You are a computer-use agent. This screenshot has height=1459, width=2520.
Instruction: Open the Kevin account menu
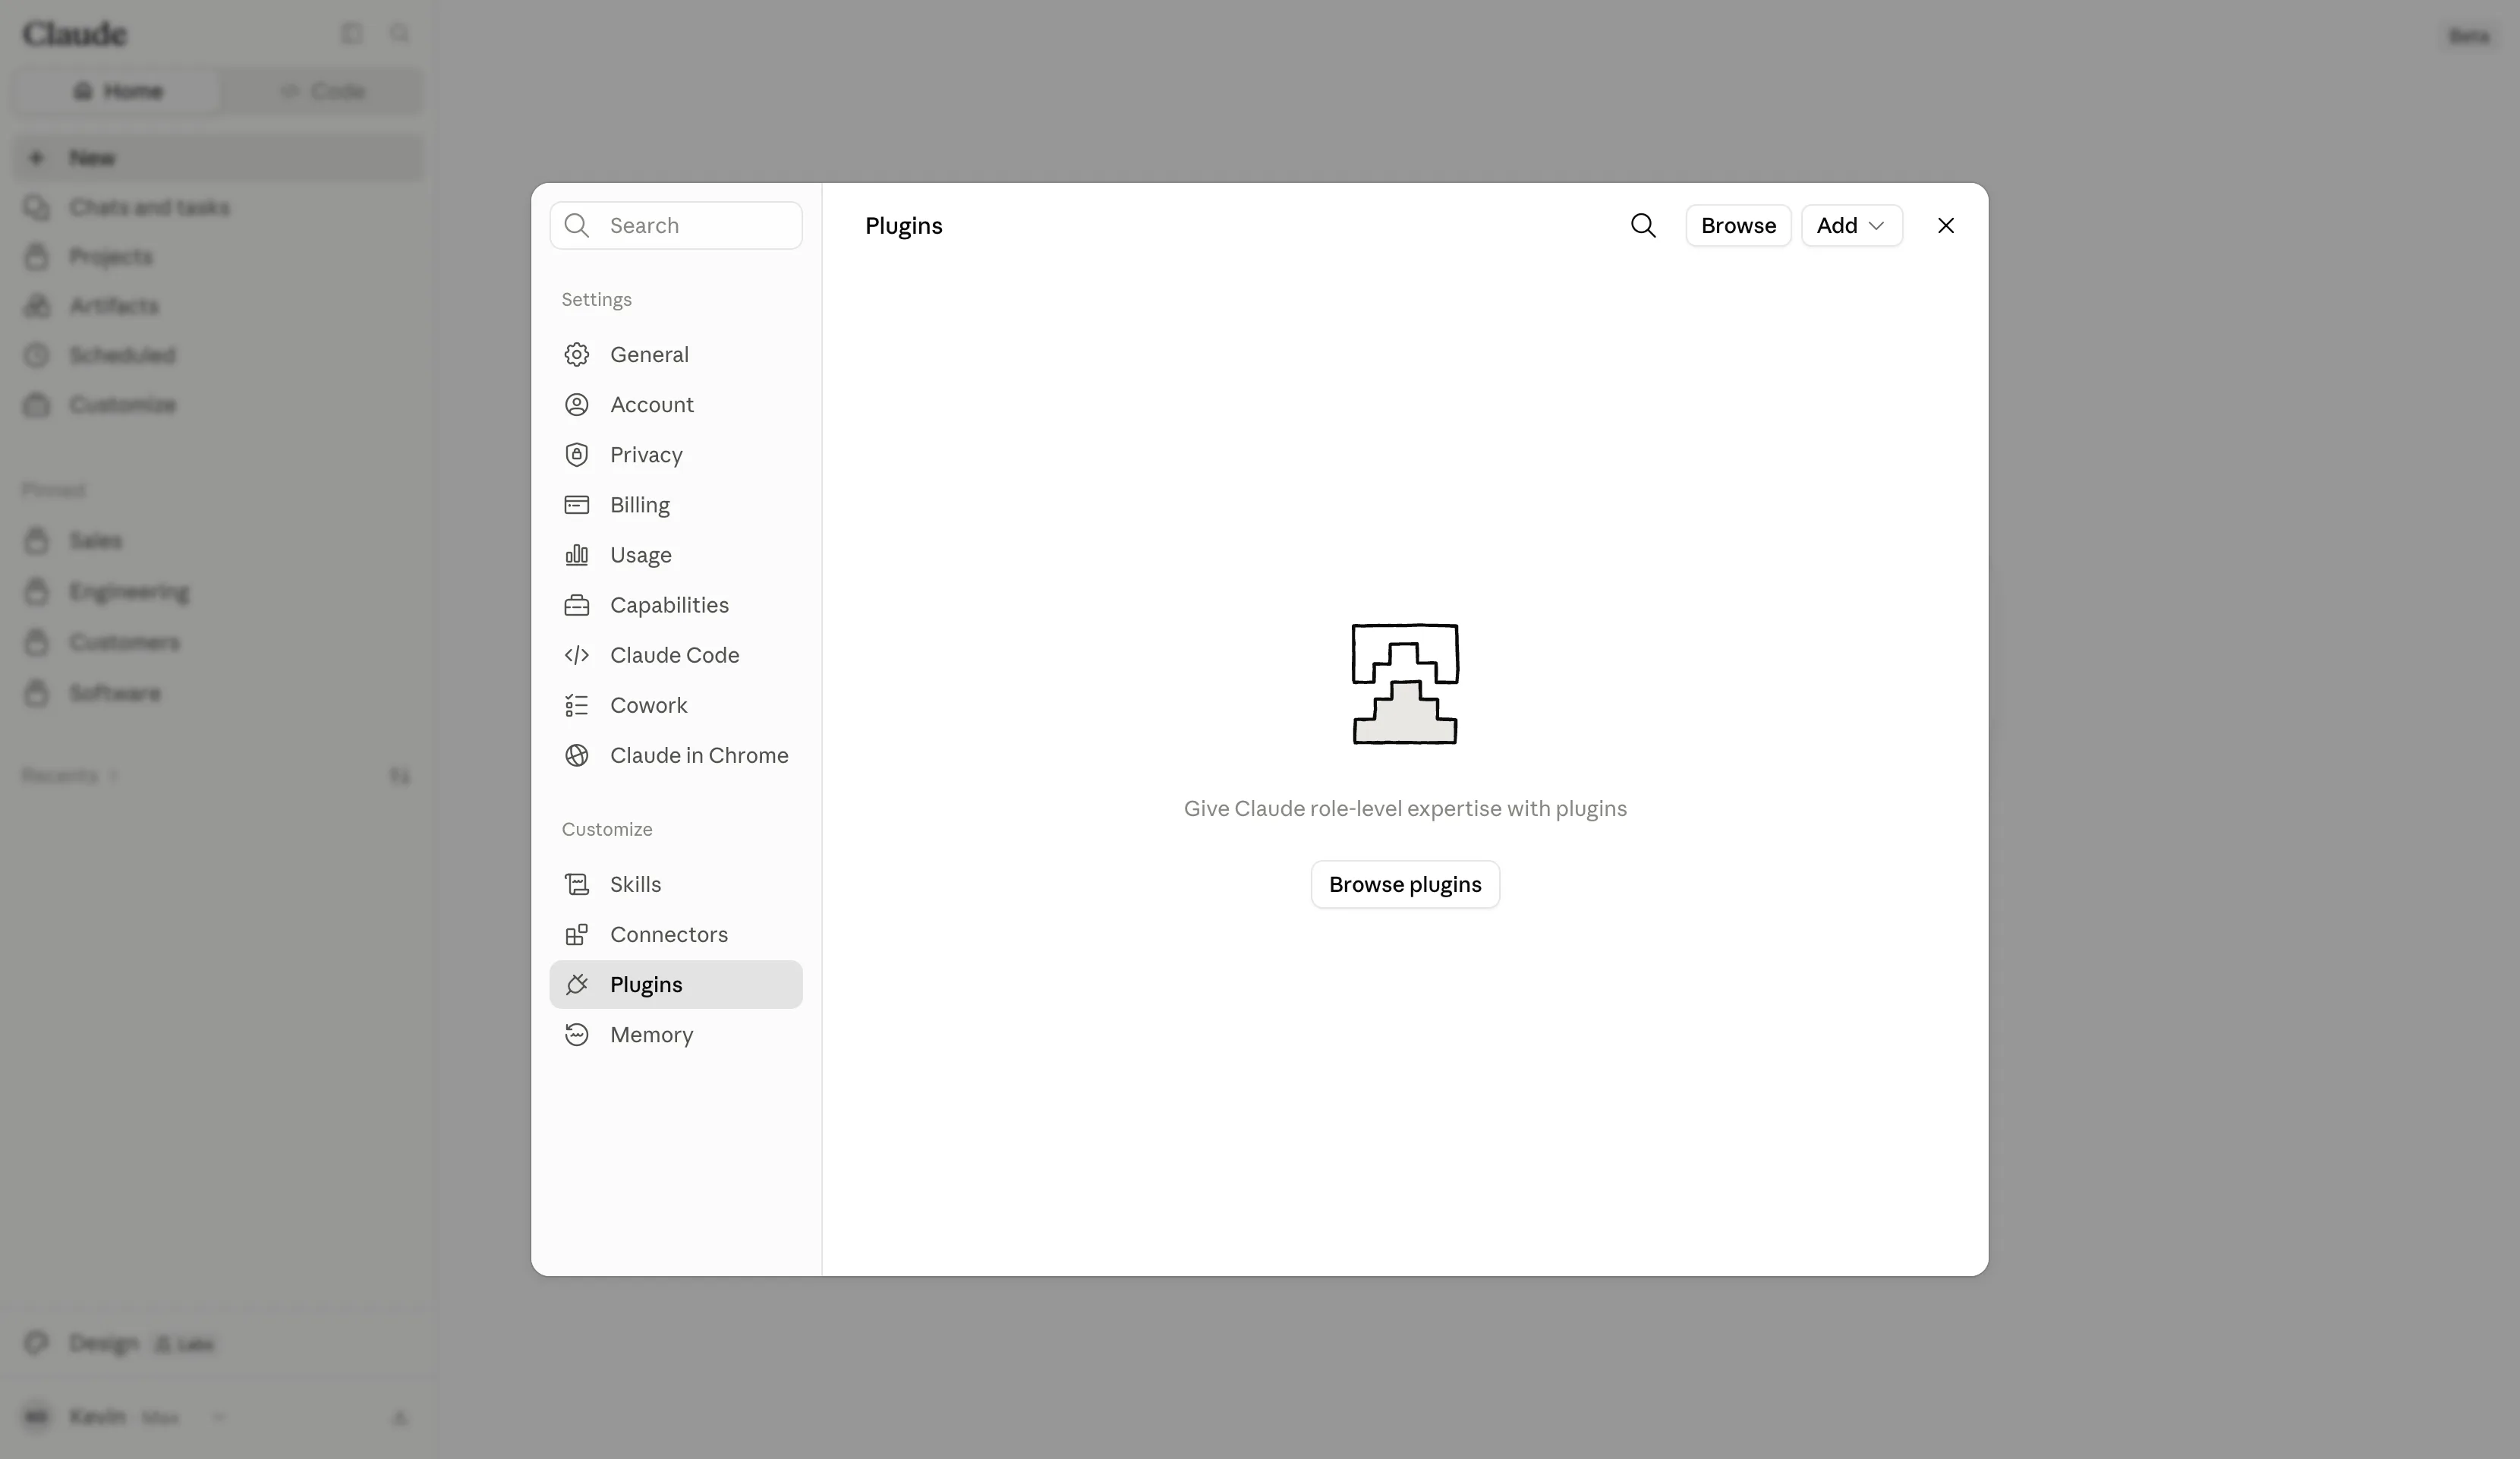124,1416
